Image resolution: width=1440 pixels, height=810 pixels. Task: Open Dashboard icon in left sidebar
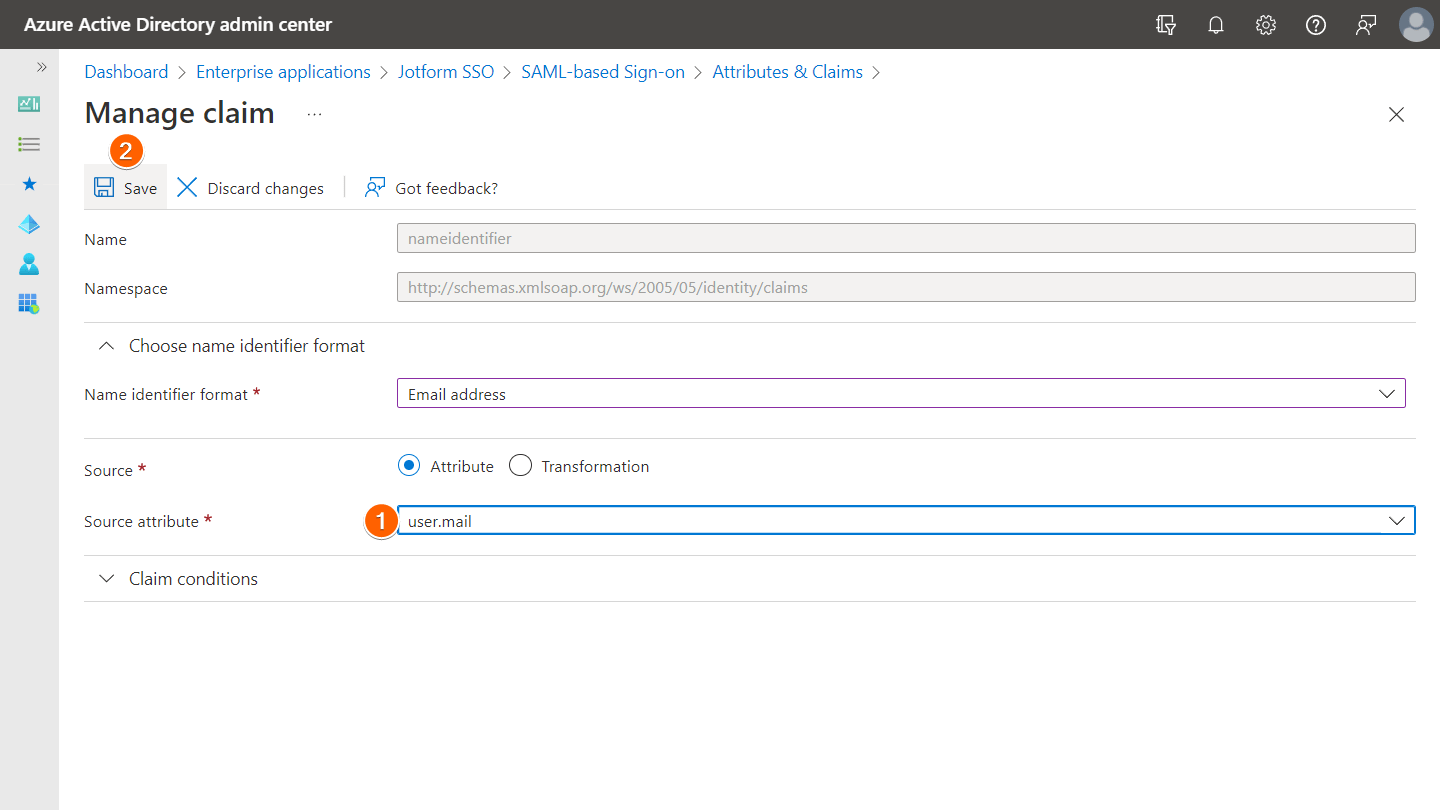coord(29,104)
